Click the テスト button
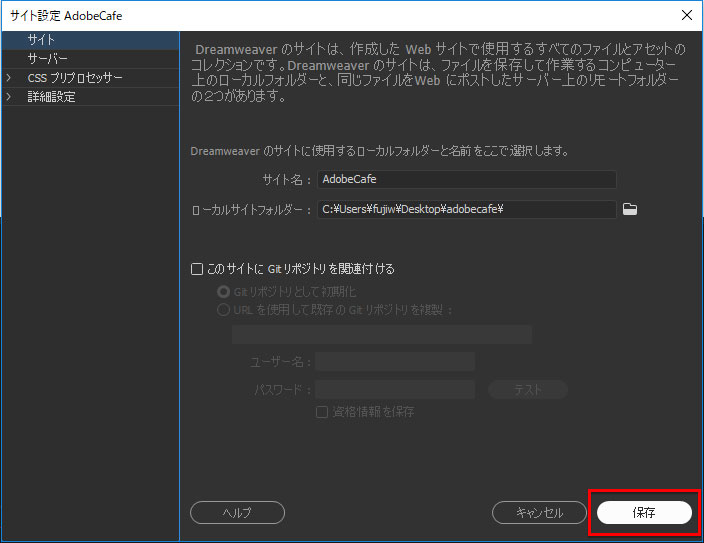The width and height of the screenshot is (704, 543). (527, 390)
